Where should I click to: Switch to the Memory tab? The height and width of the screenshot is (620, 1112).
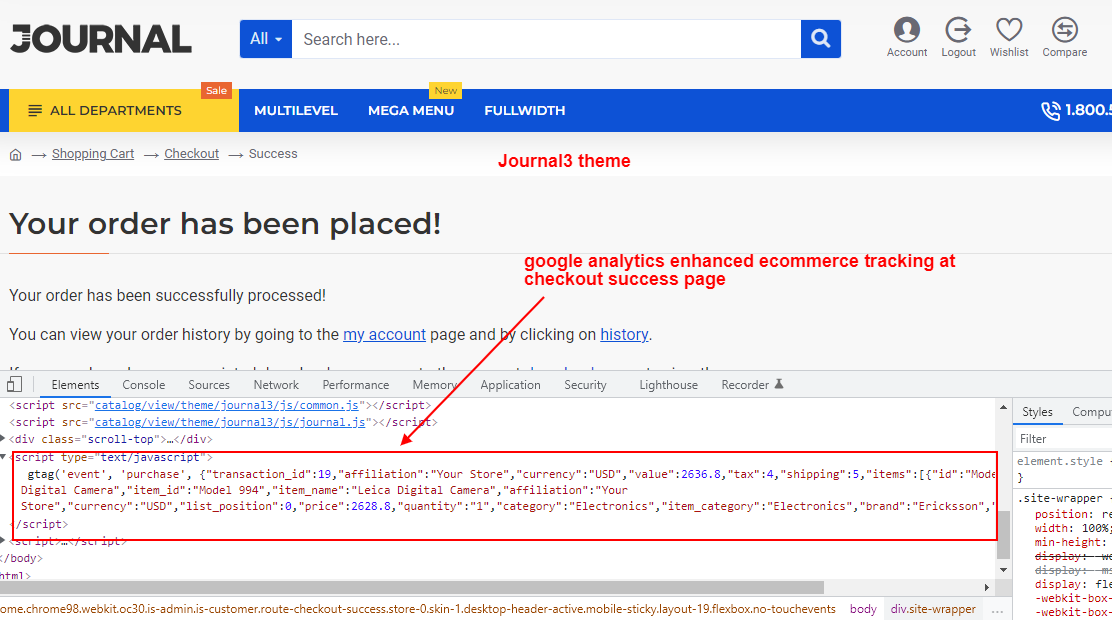[435, 384]
